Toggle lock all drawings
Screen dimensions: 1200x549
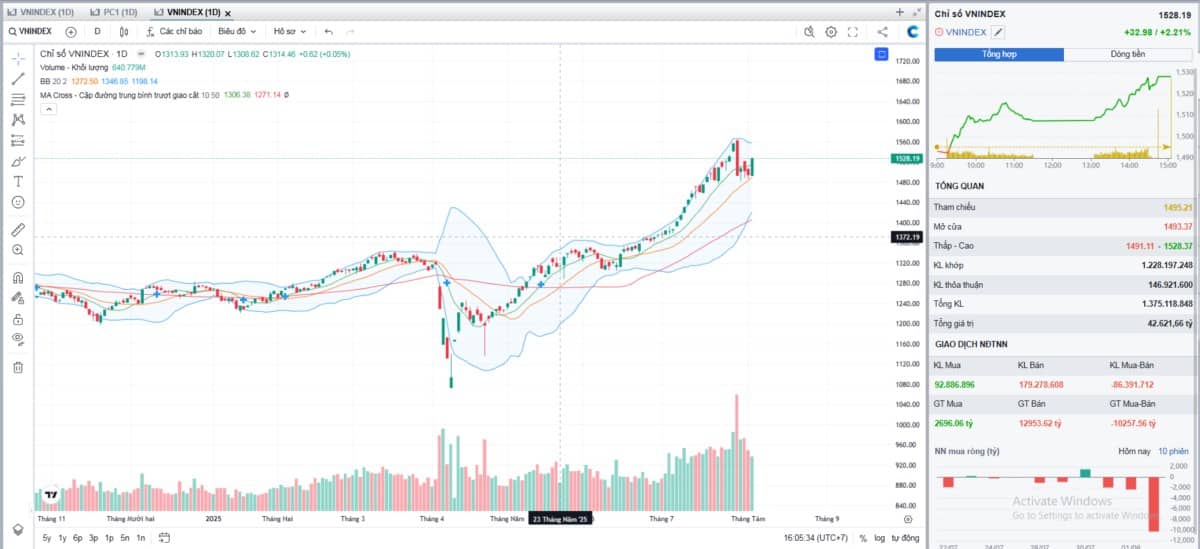[18, 319]
